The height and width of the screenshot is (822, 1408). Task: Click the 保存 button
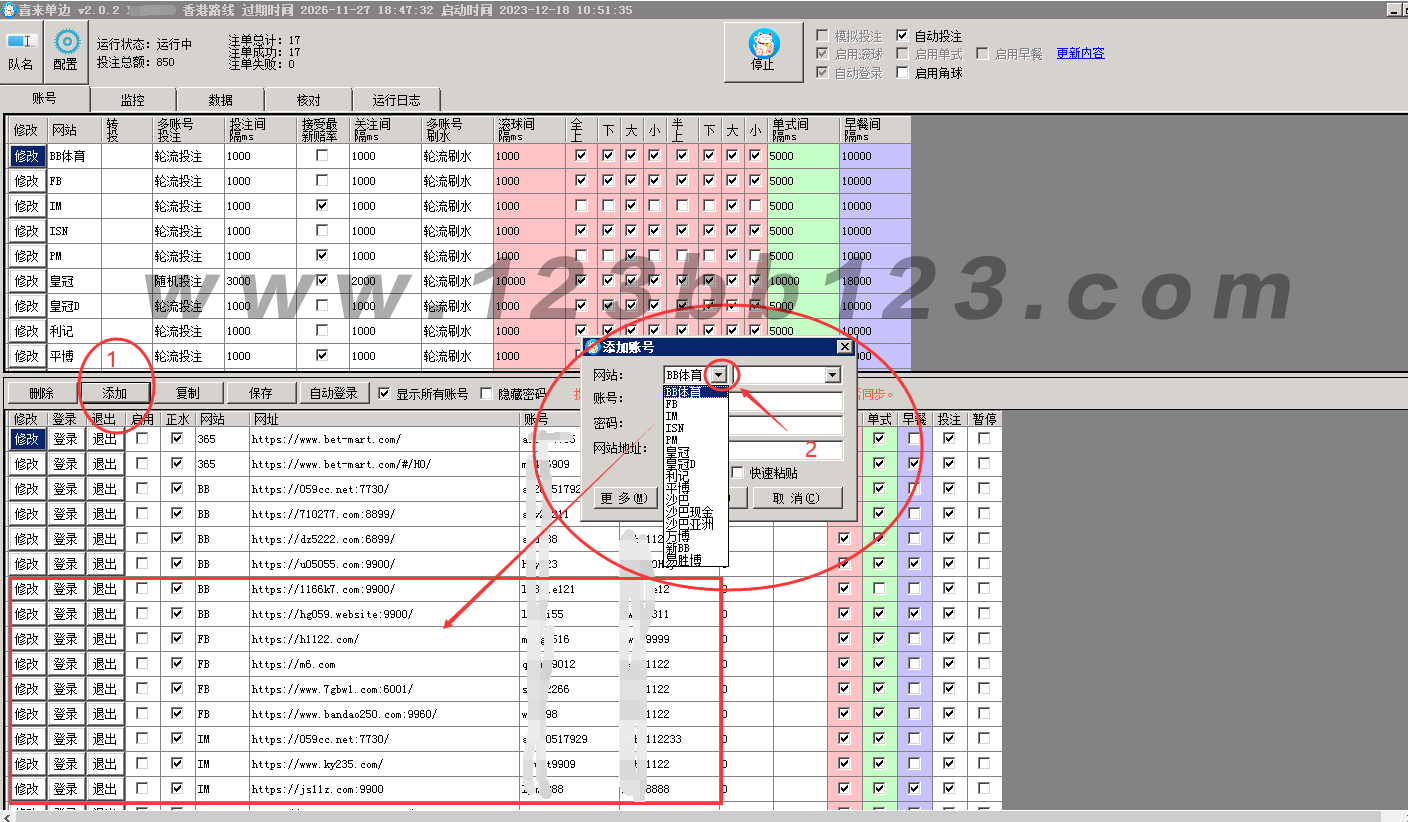tap(261, 394)
